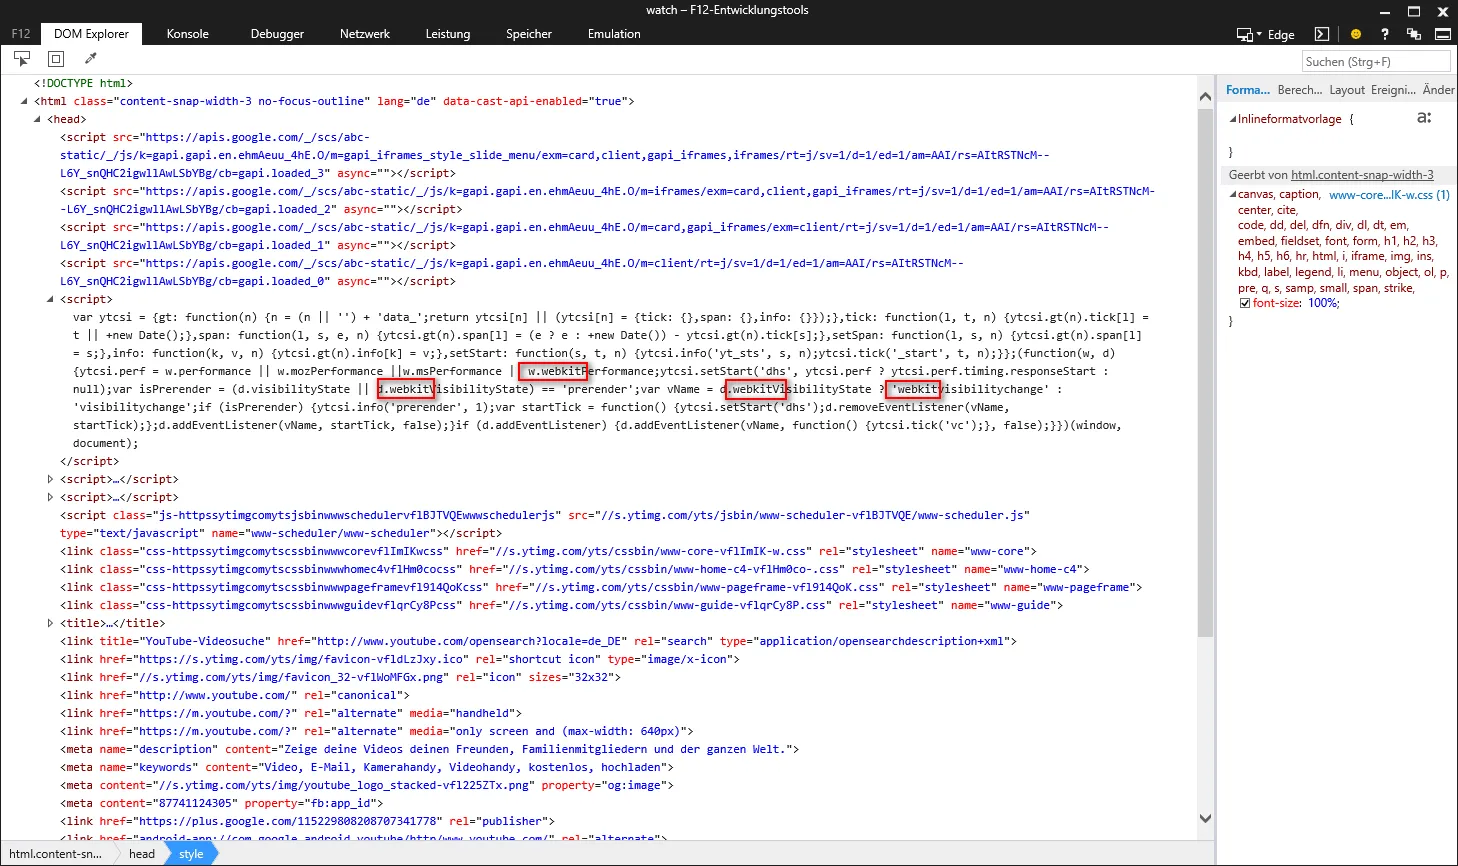The height and width of the screenshot is (866, 1458).
Task: Uncheck the font-size: 100% property checkbox
Action: pyautogui.click(x=1245, y=303)
